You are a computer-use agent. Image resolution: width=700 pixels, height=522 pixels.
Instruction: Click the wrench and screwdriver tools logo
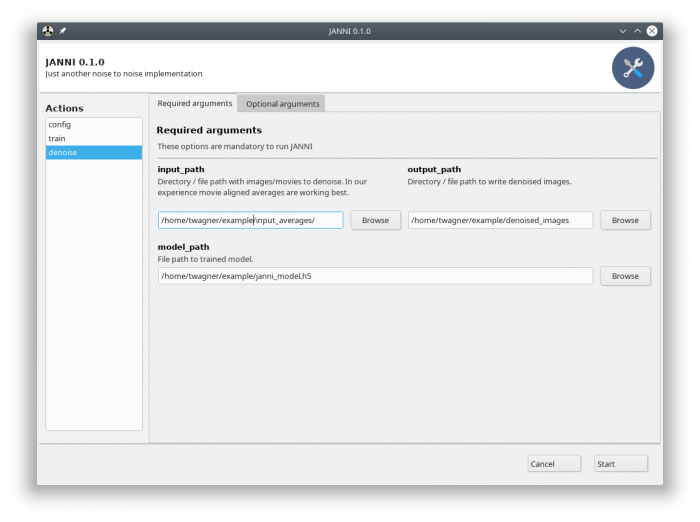coord(633,68)
